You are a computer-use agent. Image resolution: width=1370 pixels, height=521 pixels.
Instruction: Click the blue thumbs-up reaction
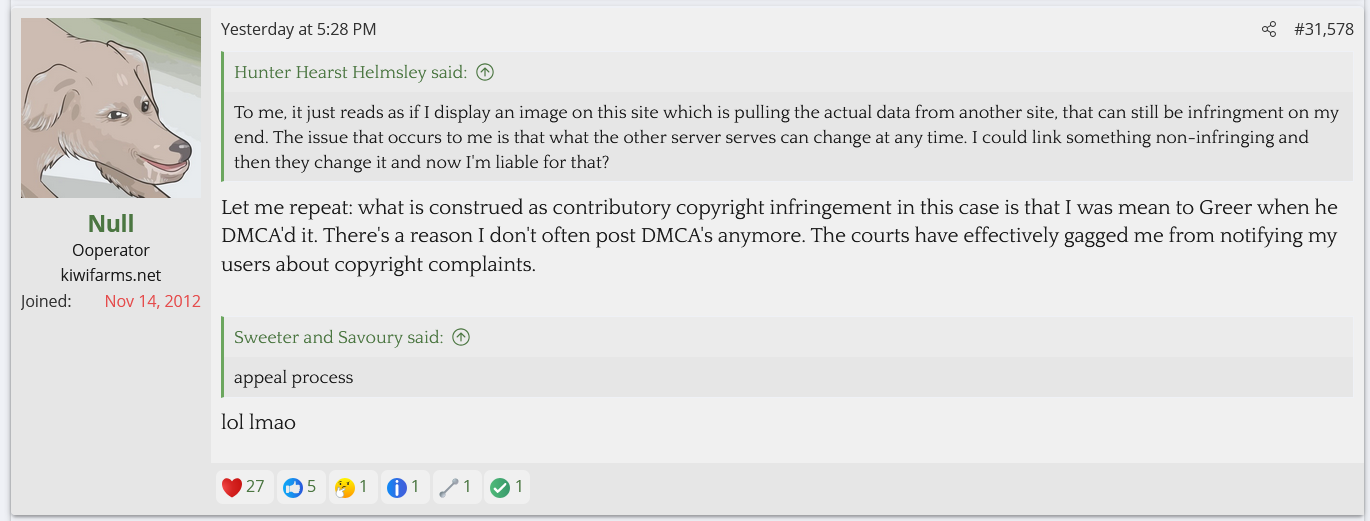pos(293,487)
